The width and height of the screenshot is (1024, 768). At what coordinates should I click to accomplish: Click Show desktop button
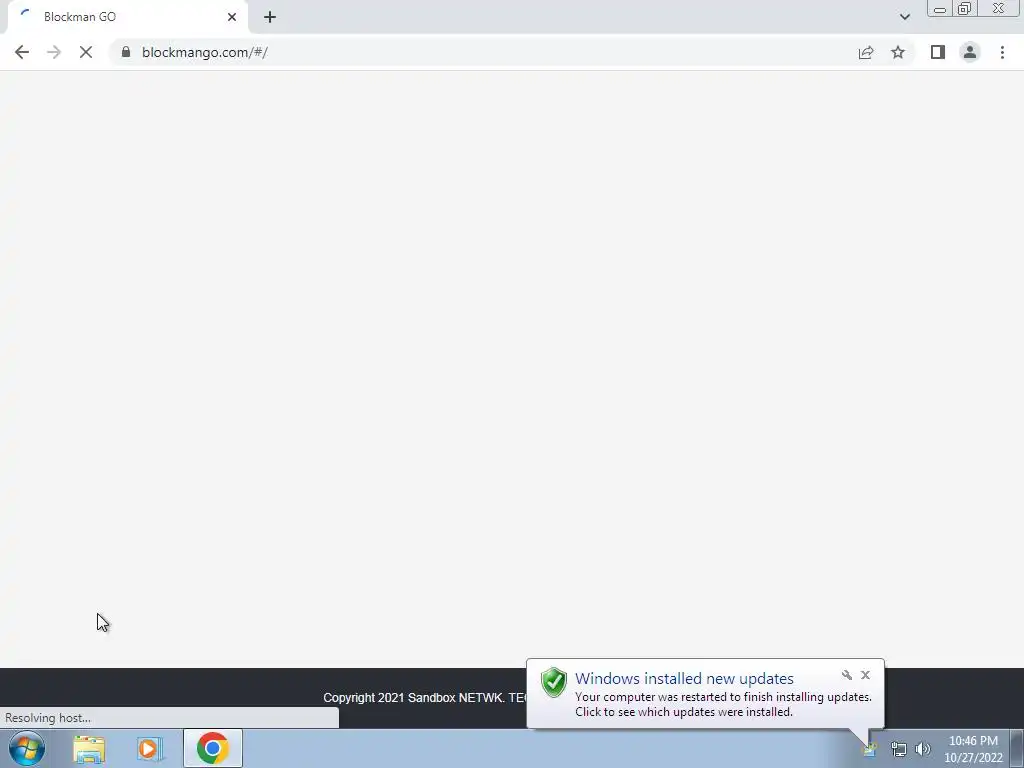click(x=1017, y=748)
